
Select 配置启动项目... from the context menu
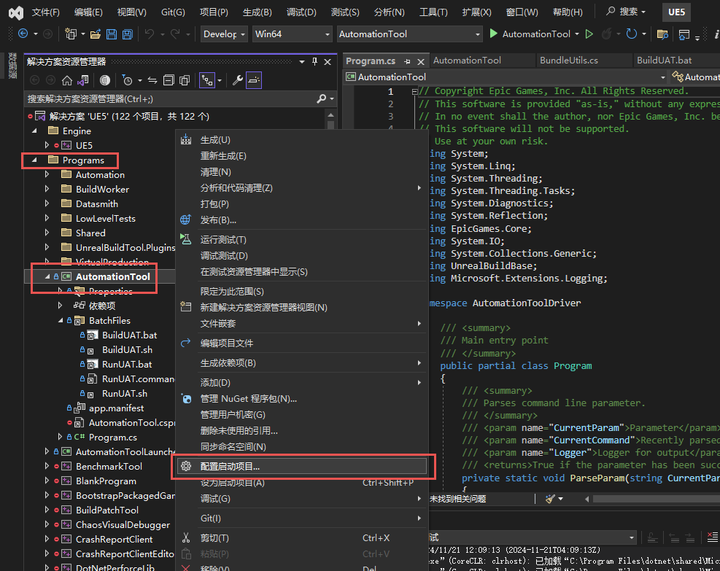click(230, 466)
